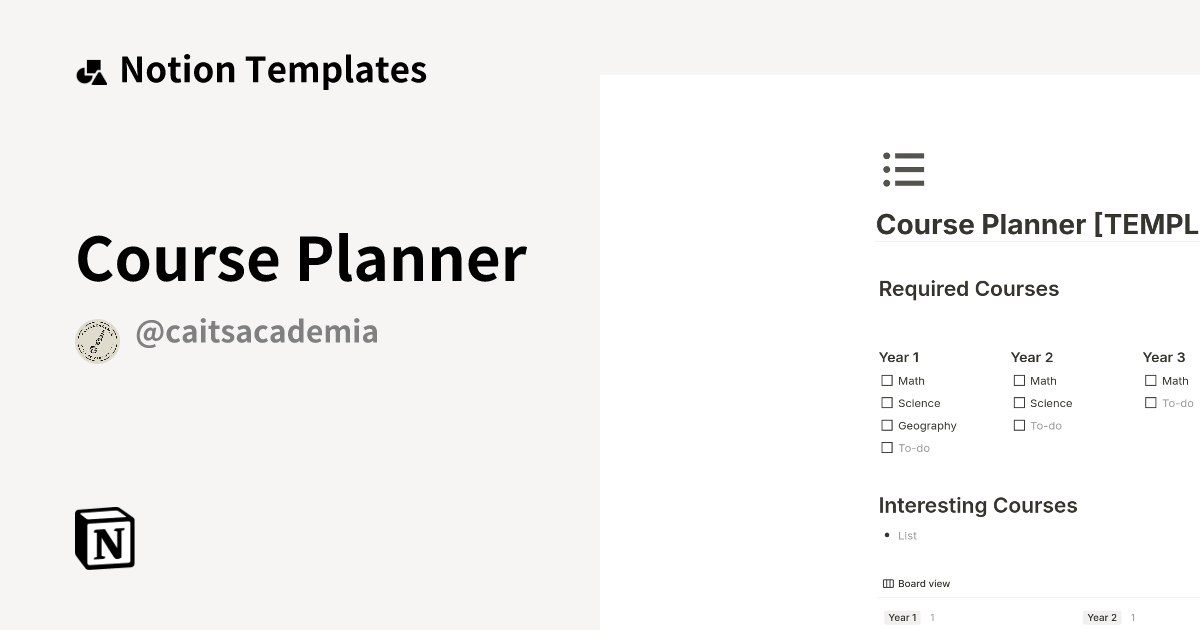This screenshot has height=630, width=1200.
Task: Check the Math checkbox under Year 1
Action: tap(886, 380)
